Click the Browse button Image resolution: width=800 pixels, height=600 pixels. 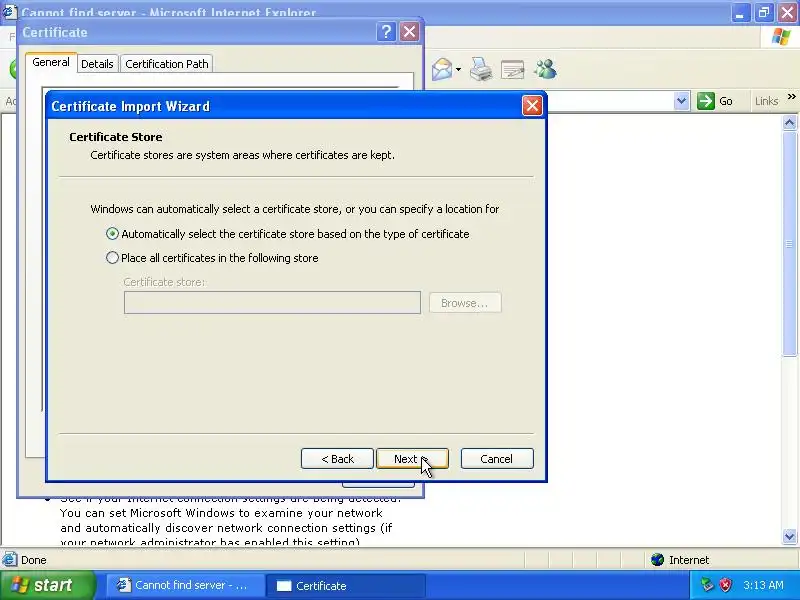(x=465, y=303)
